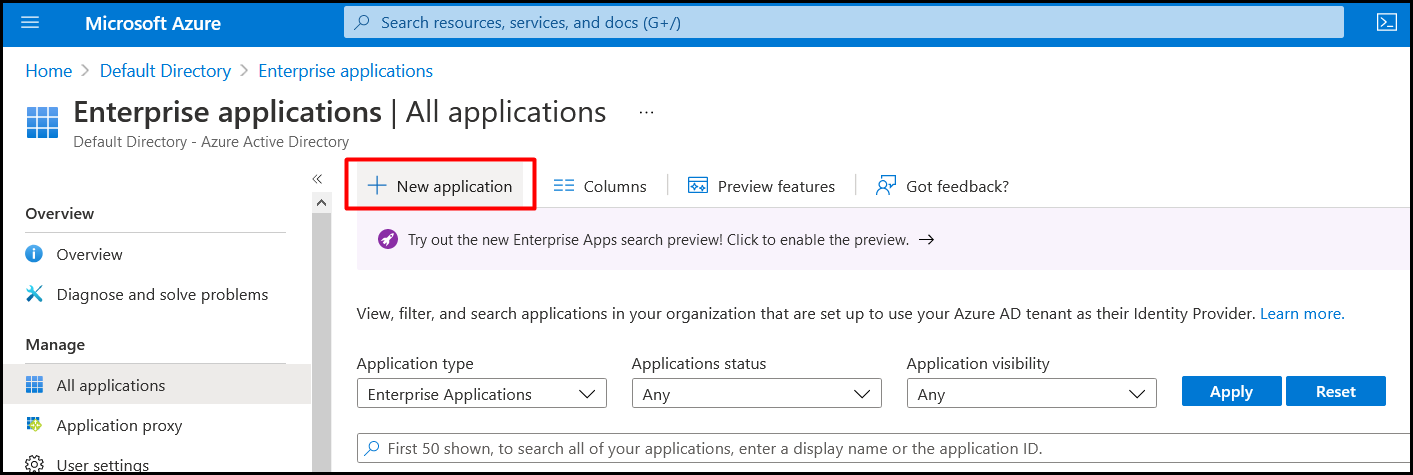
Task: Click the Enterprise applications grid icon
Action: [43, 121]
